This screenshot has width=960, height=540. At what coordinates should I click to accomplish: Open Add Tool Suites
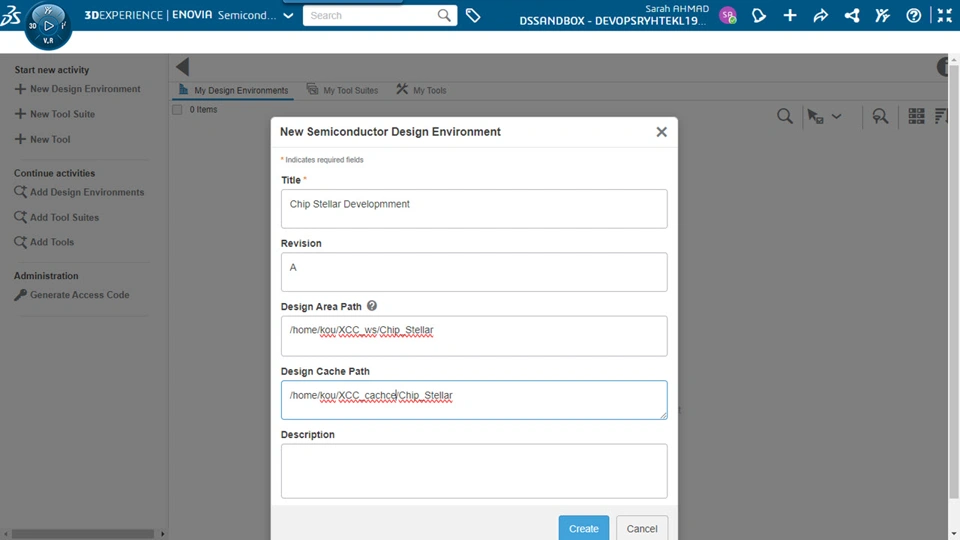(57, 217)
